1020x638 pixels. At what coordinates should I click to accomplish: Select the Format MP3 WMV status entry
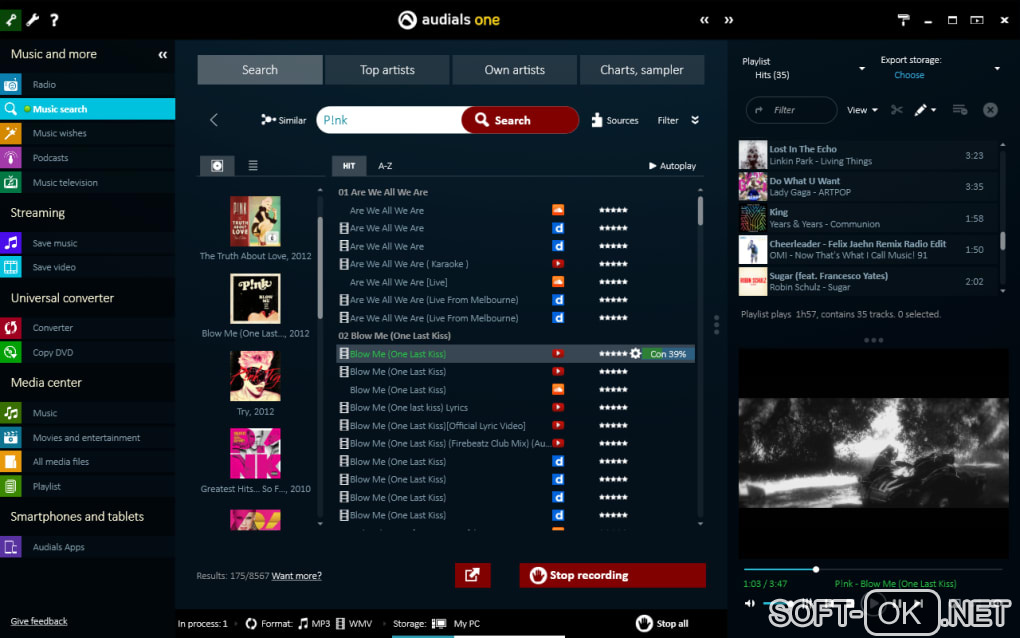click(x=310, y=624)
